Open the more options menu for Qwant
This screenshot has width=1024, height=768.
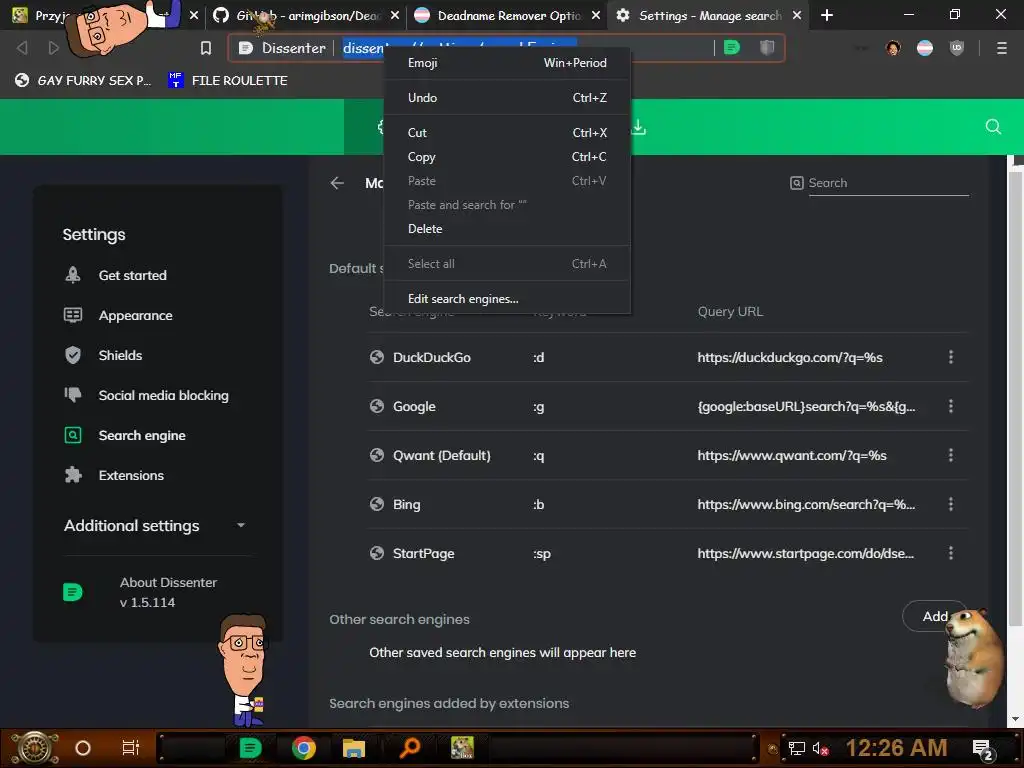coord(951,455)
